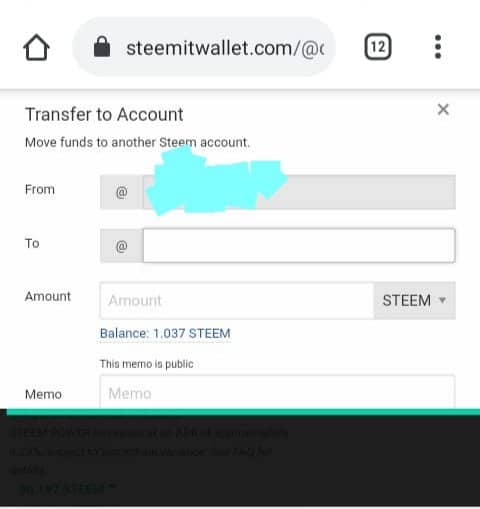Click the "Move funds to another Steem account" text
This screenshot has height=509, width=480.
click(x=137, y=142)
